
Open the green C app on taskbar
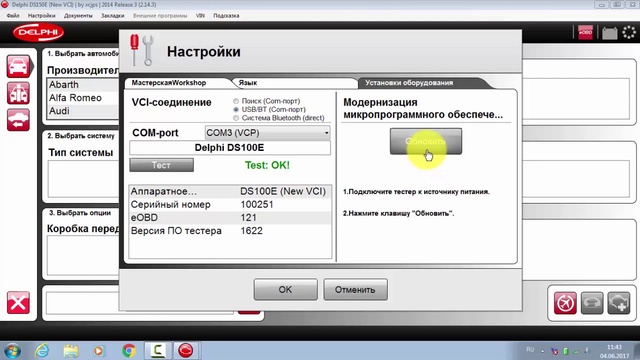coord(158,351)
